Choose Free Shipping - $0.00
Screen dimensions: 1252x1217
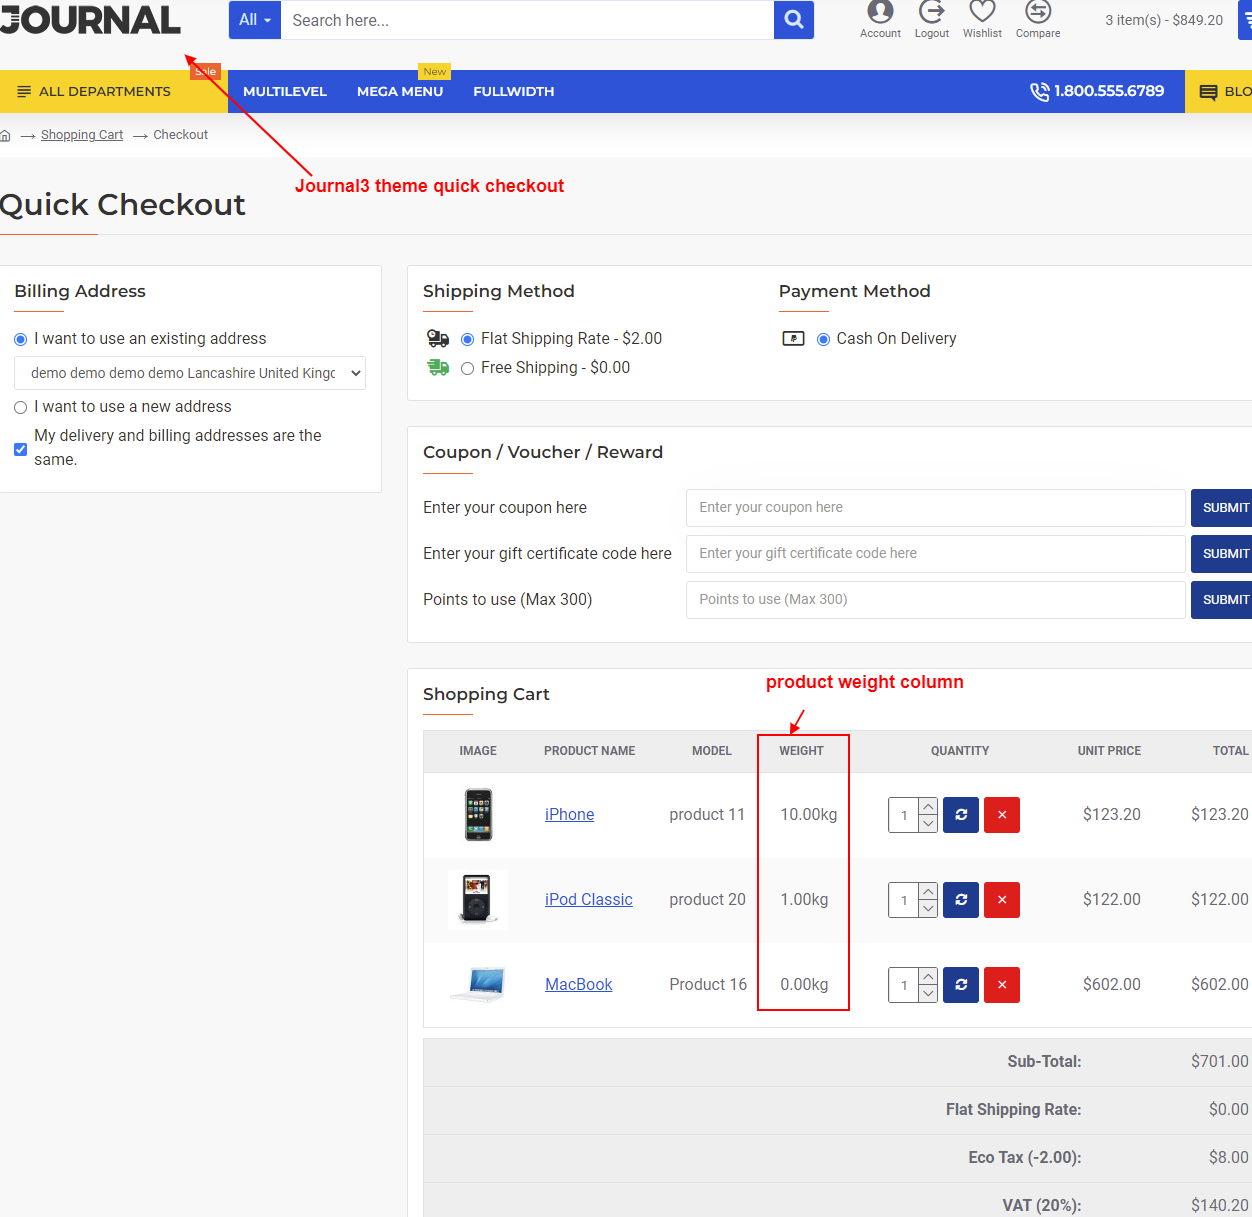467,369
